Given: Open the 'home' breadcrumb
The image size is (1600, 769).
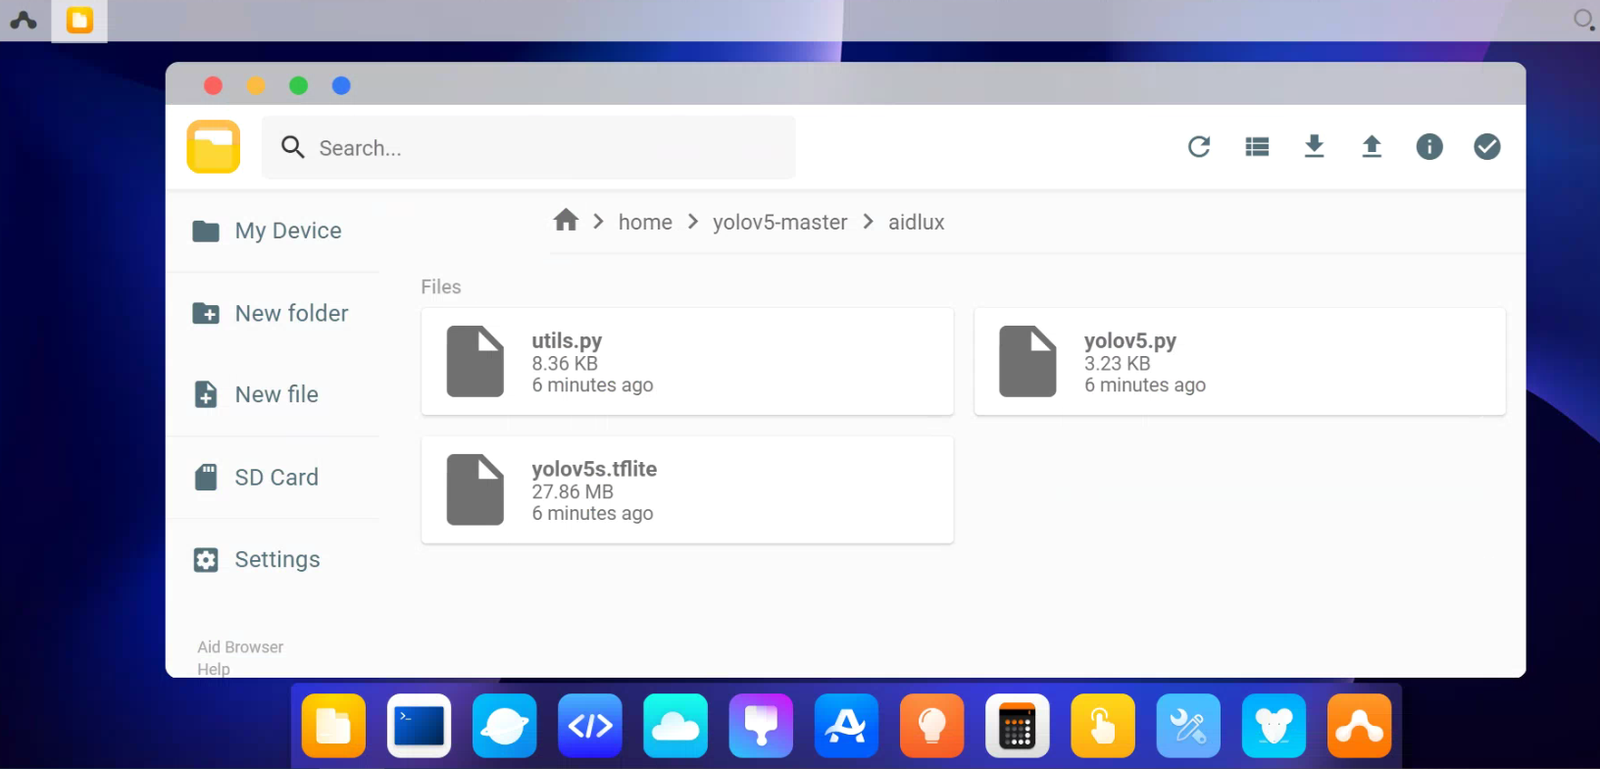Looking at the screenshot, I should point(645,222).
